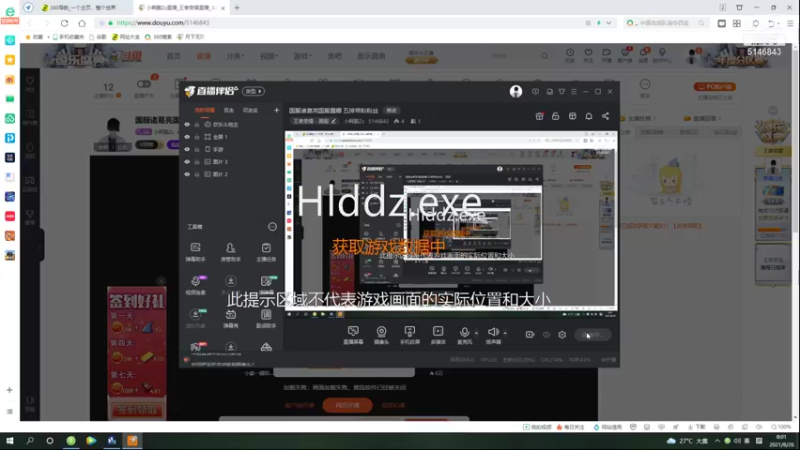Open the 弹幕助手 tool
This screenshot has height=450, width=800.
[195, 252]
